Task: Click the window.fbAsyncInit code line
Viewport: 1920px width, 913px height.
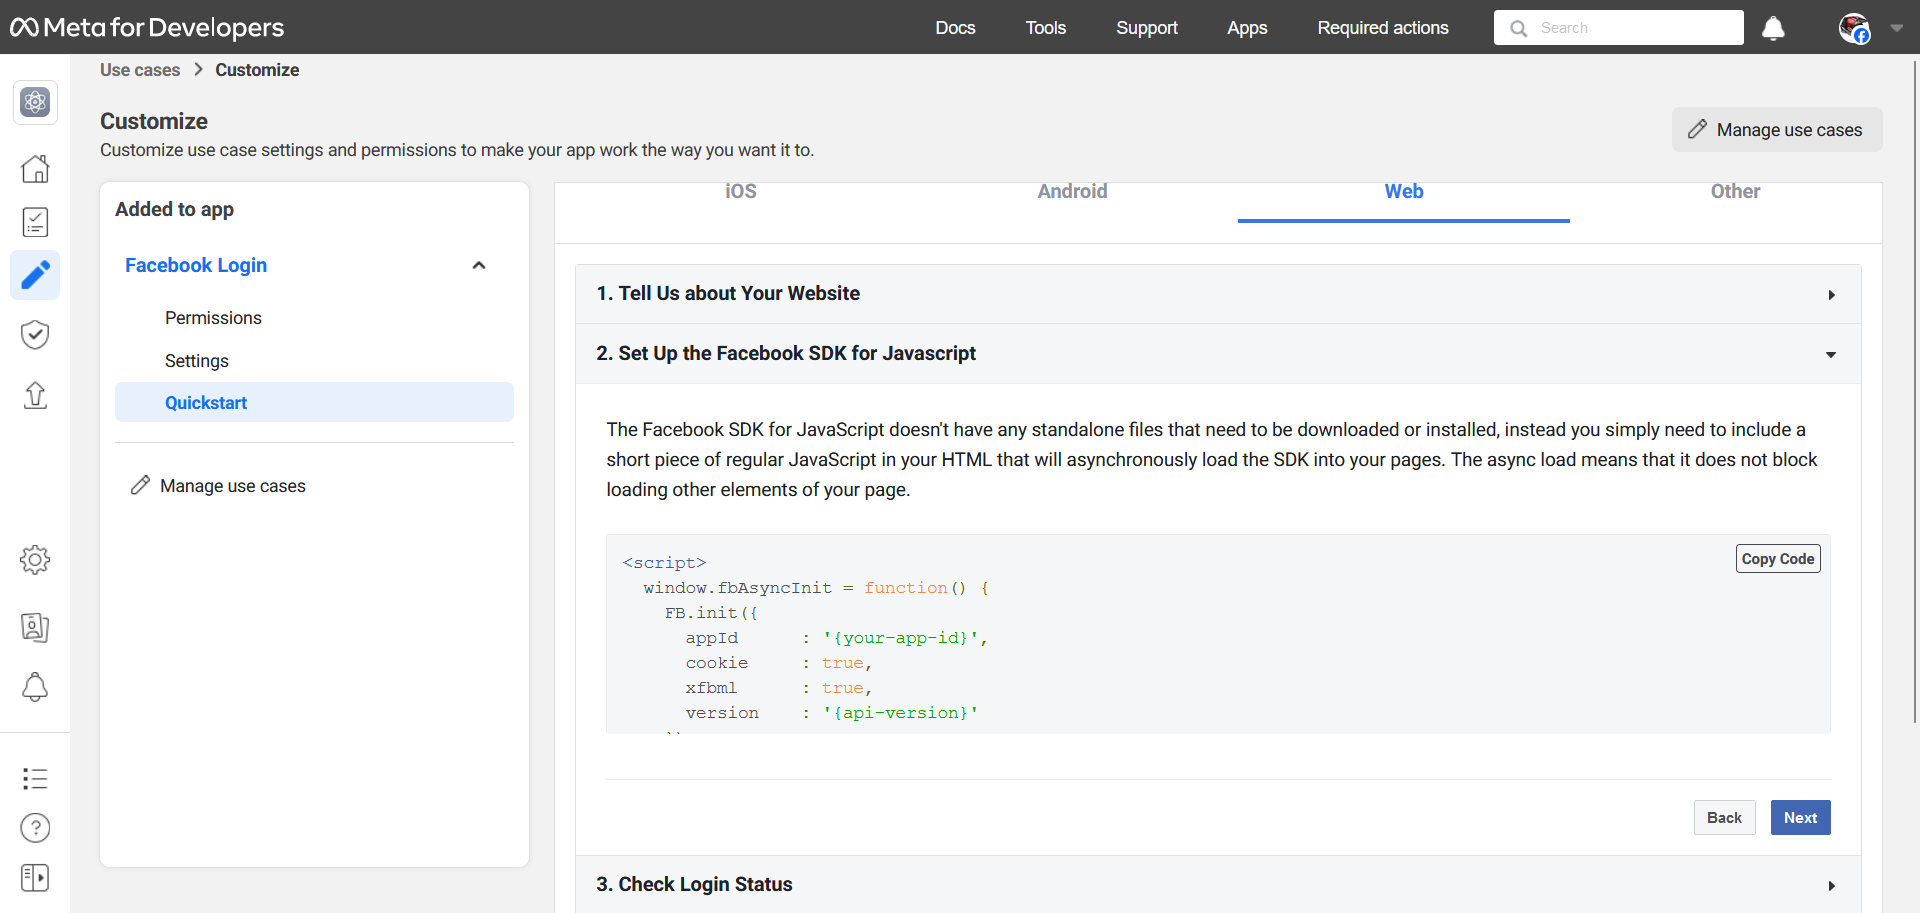Action: tap(816, 588)
